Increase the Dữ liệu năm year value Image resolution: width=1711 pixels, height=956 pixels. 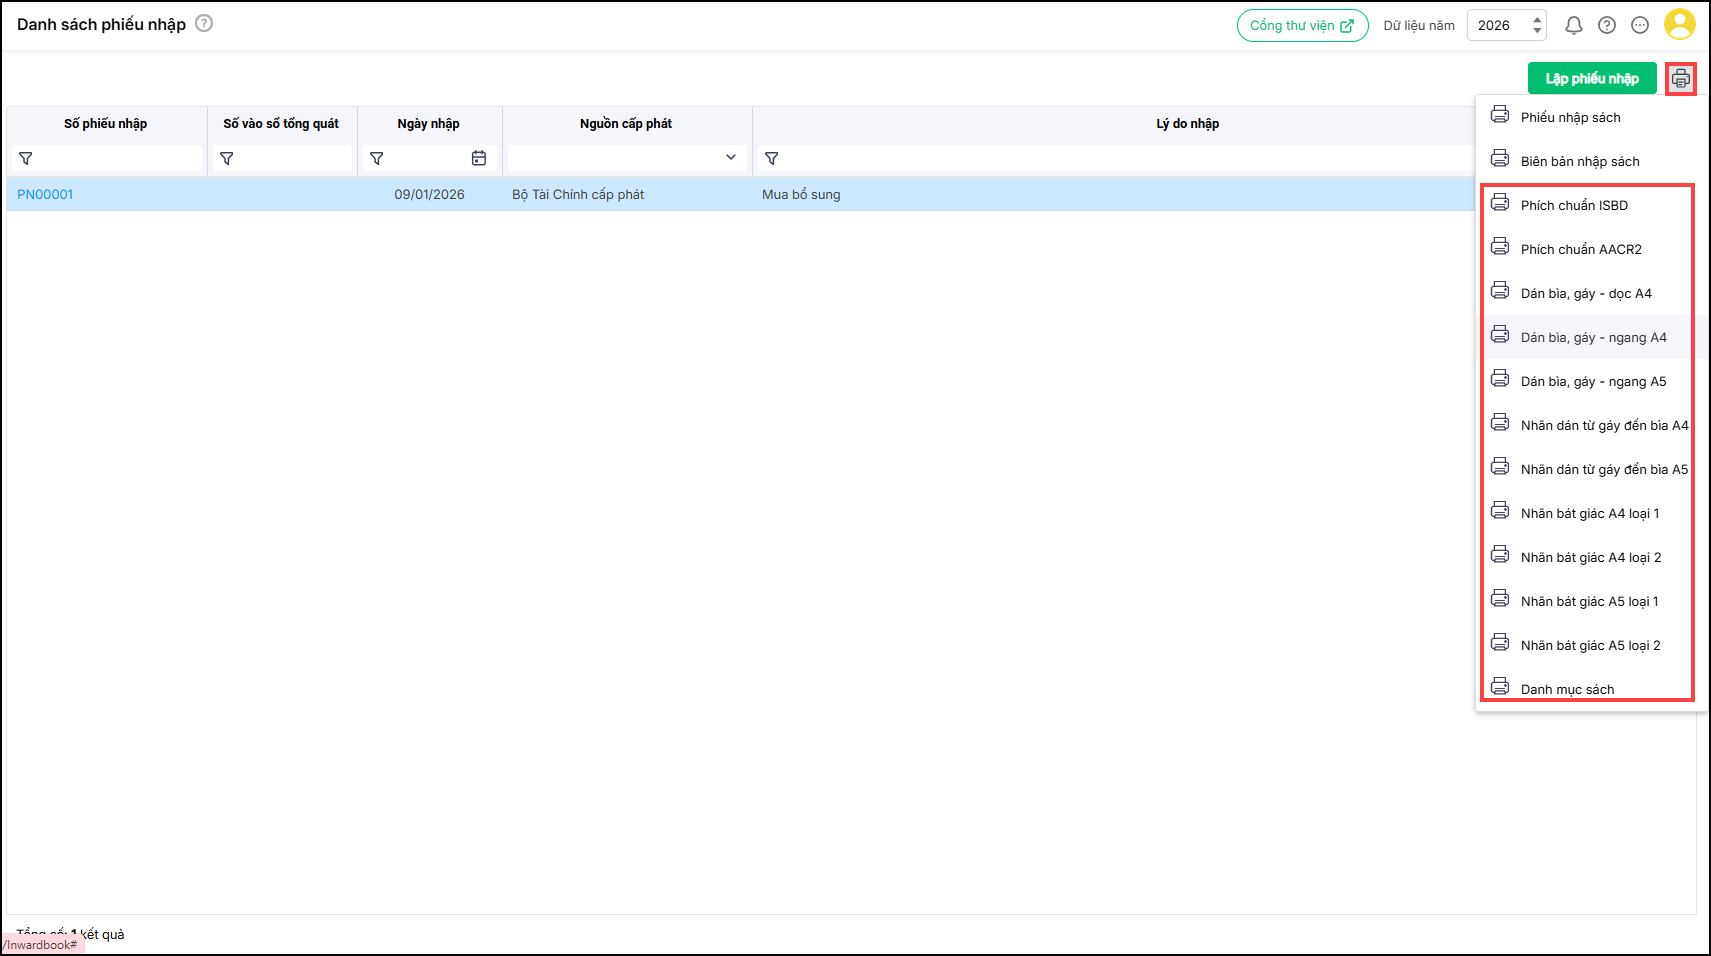1537,19
